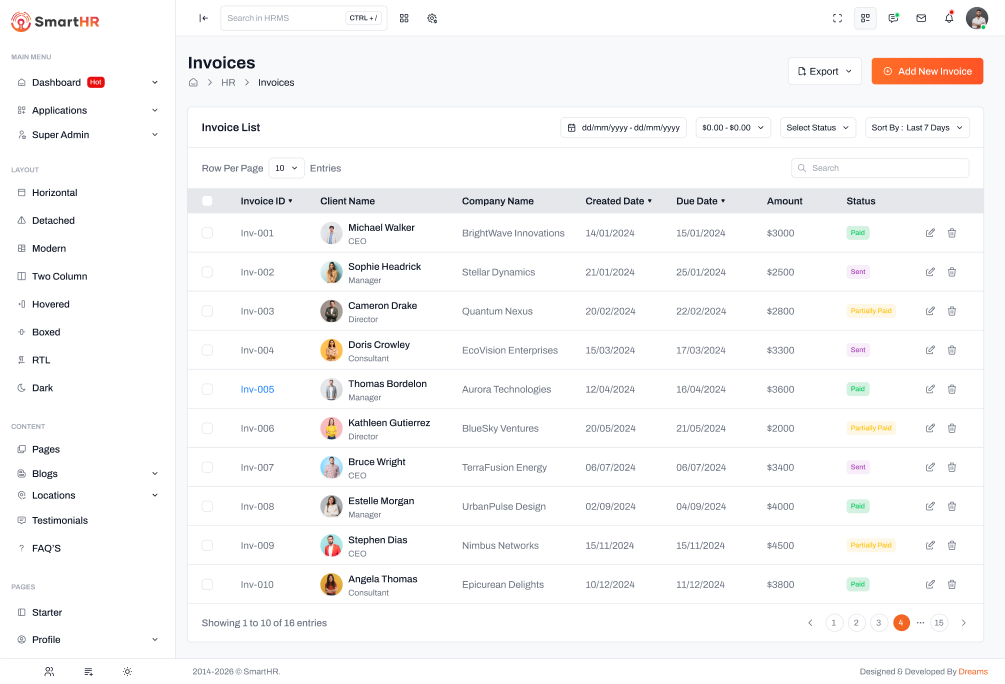Click the Add New Invoice button

pos(927,71)
